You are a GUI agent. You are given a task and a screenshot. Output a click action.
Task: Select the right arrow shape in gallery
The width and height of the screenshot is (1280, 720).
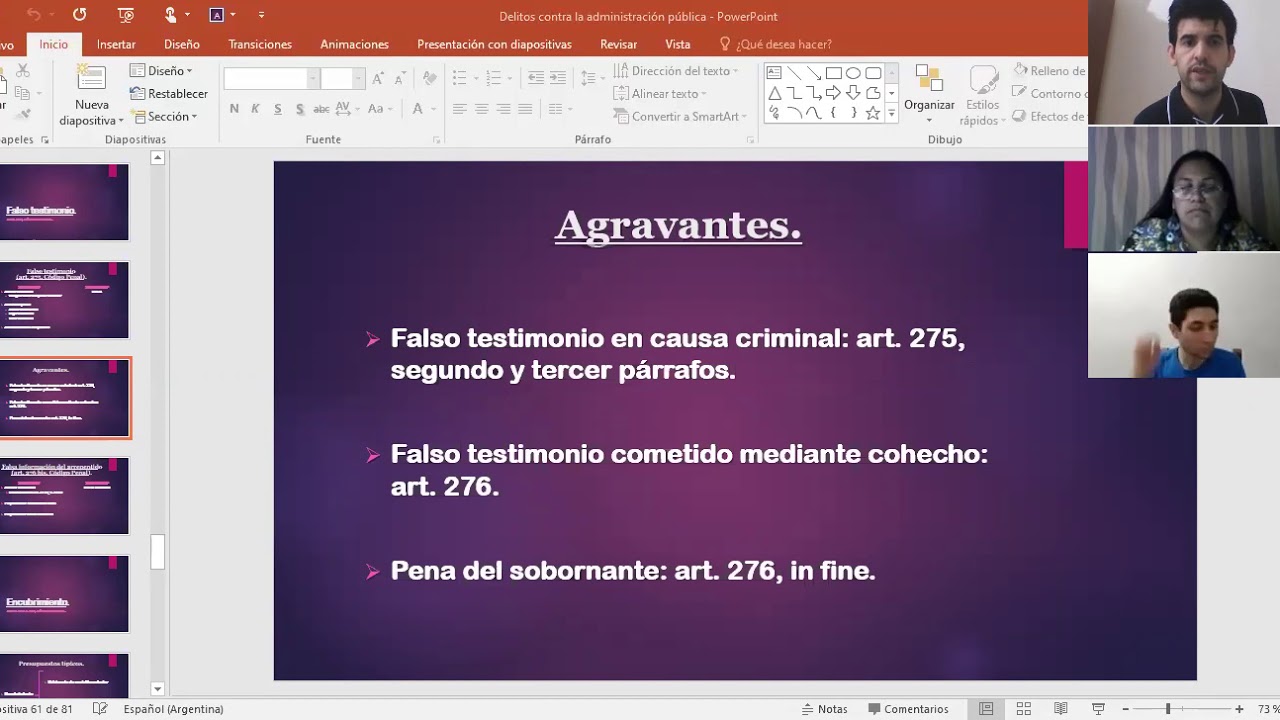pyautogui.click(x=833, y=93)
